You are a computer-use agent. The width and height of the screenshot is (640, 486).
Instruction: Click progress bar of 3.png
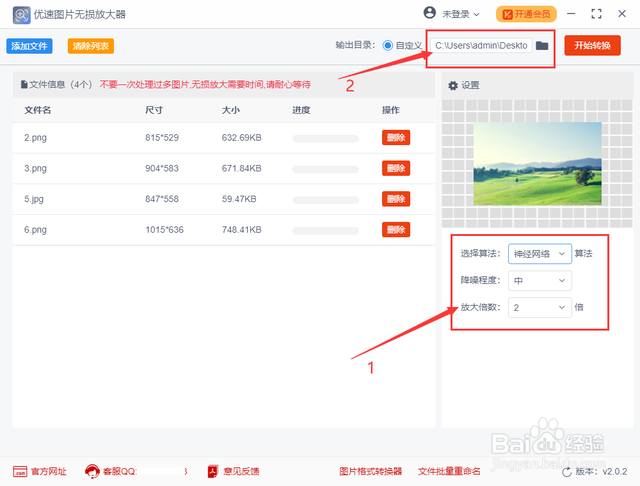(x=325, y=169)
